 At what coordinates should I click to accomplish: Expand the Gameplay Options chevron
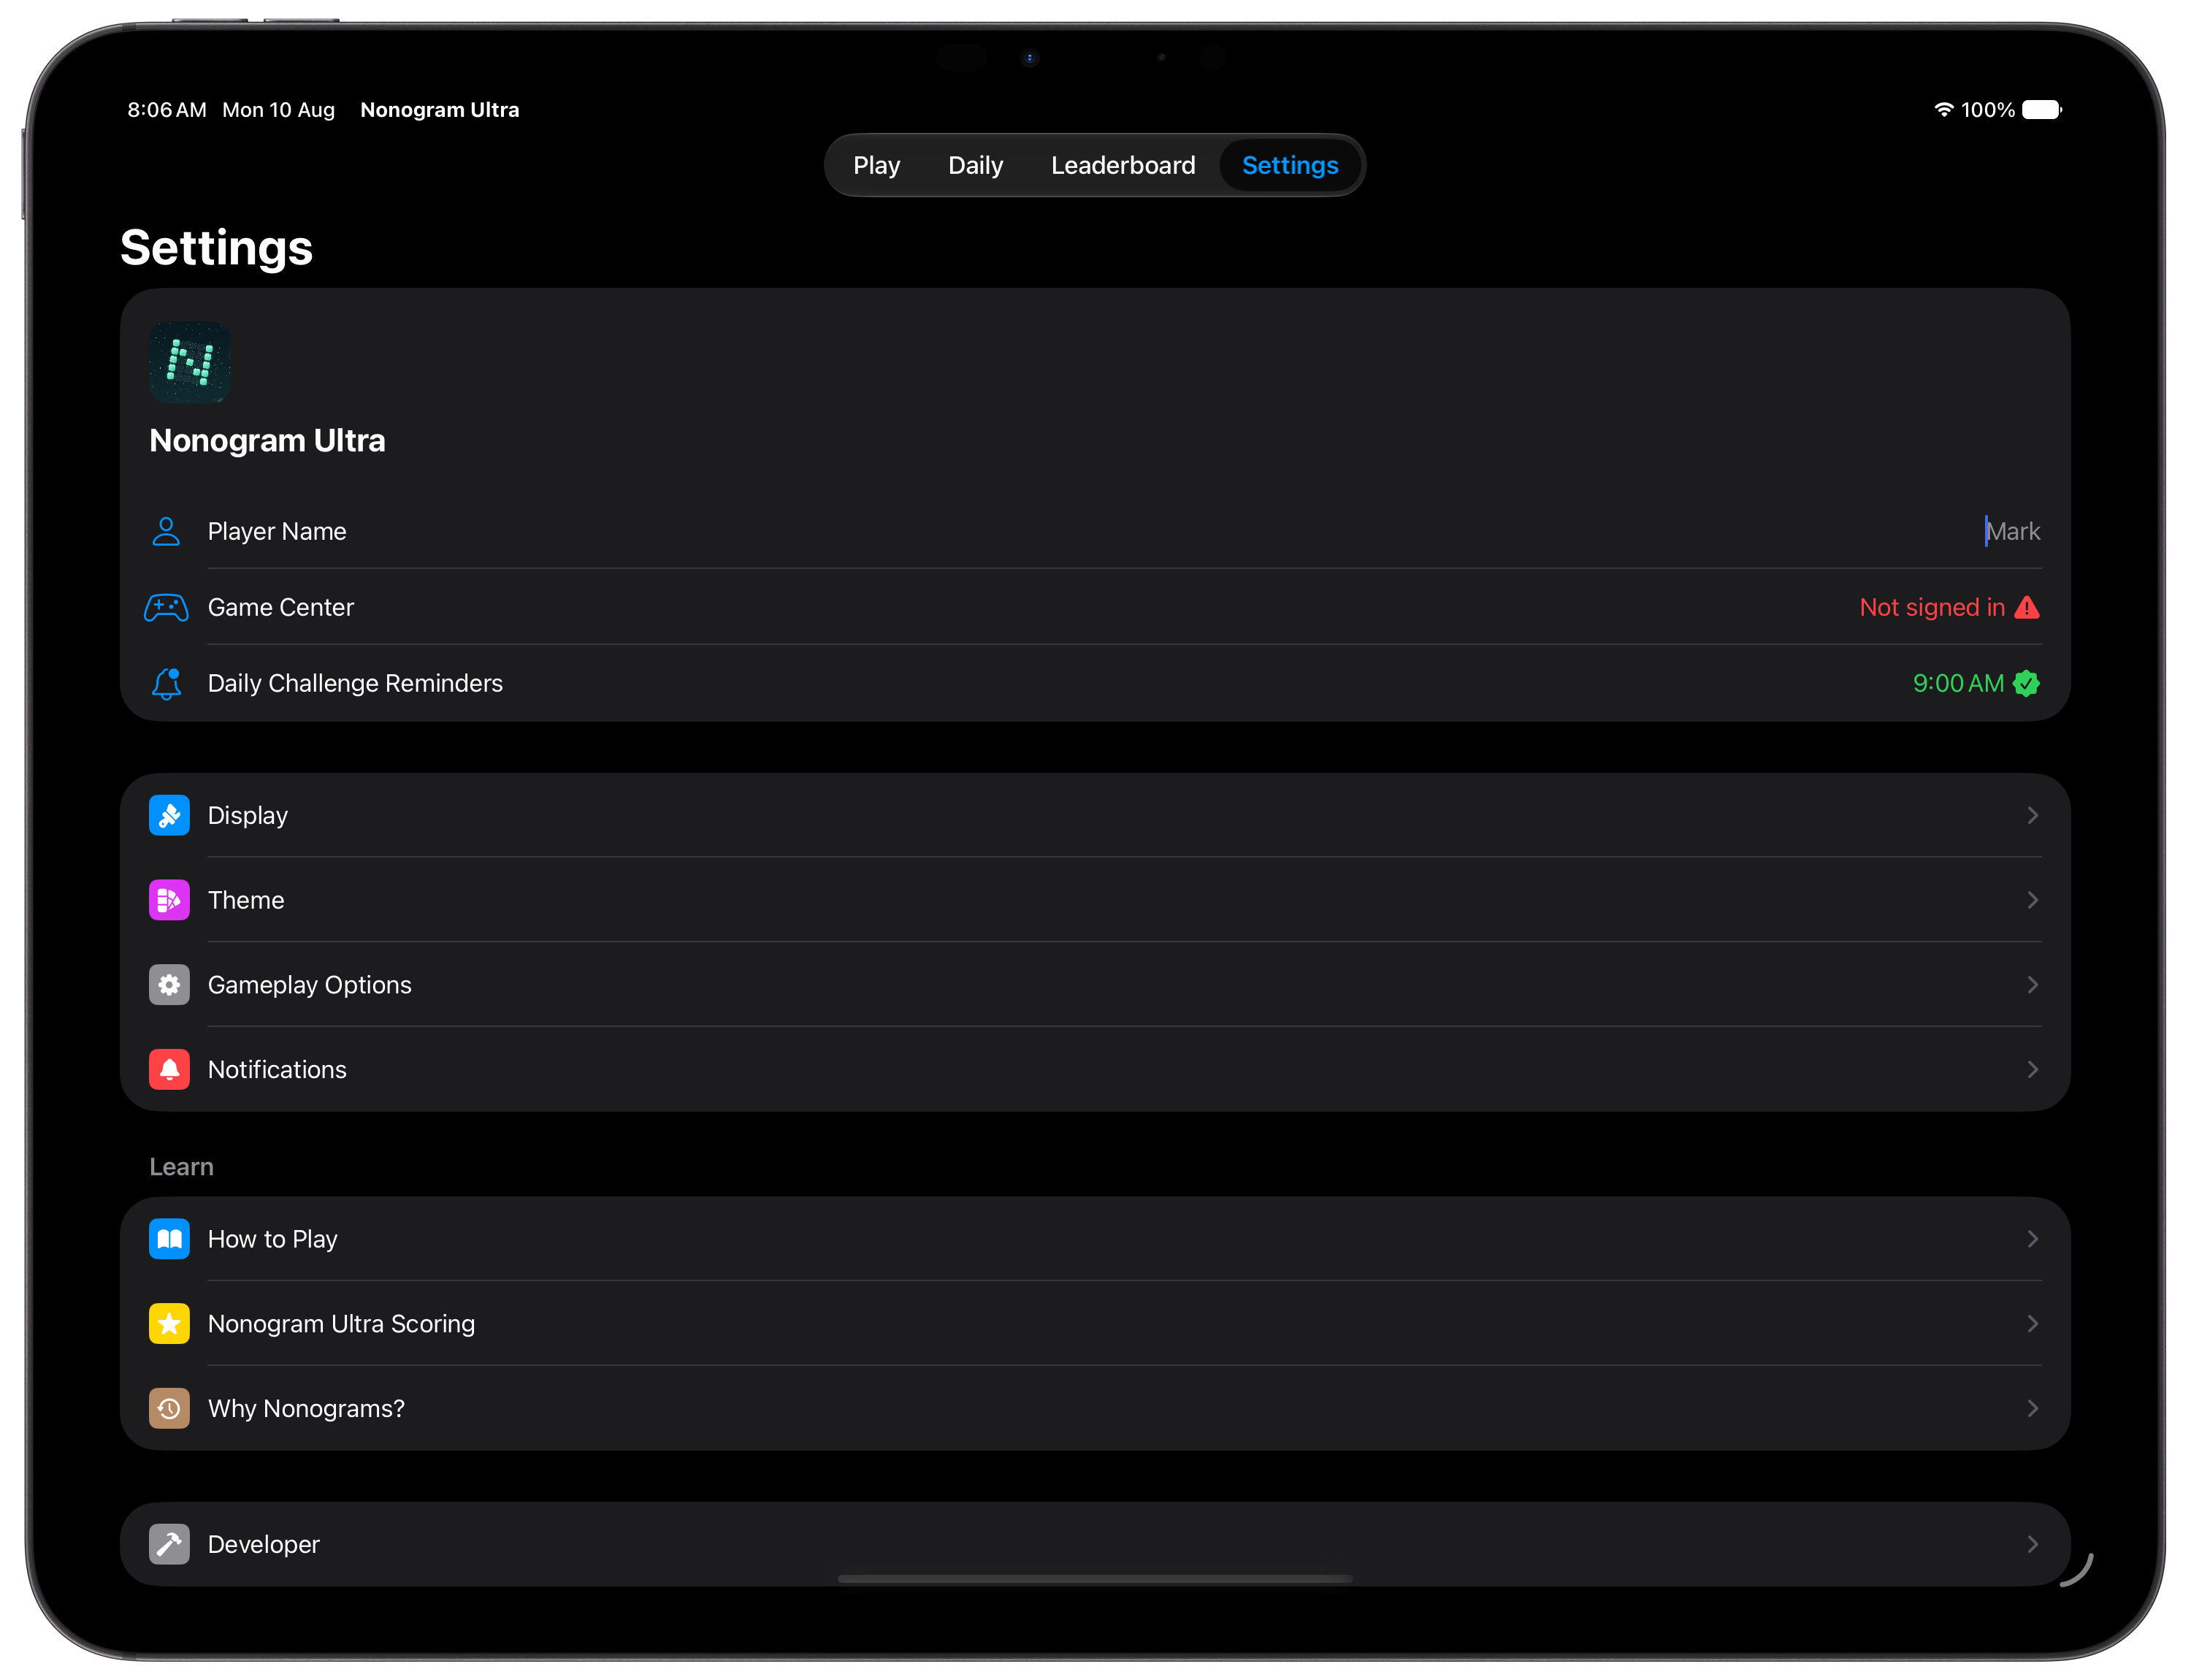2032,985
